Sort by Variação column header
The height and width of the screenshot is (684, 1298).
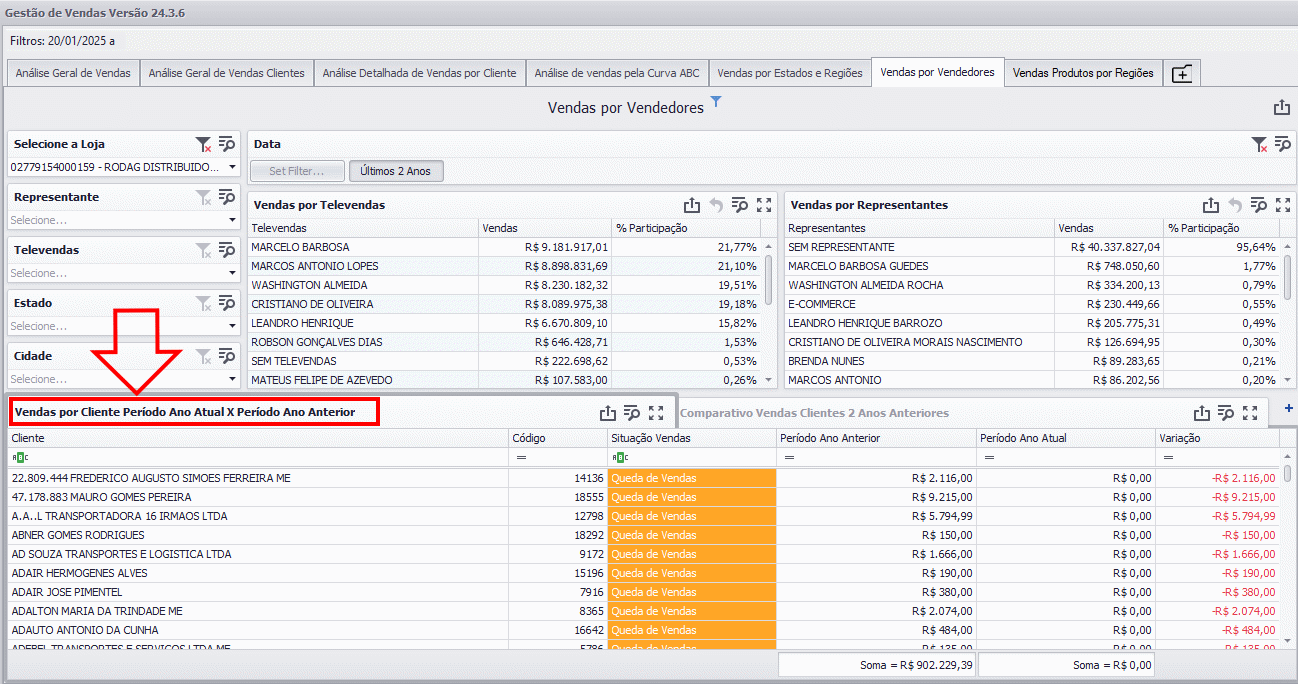[1216, 438]
